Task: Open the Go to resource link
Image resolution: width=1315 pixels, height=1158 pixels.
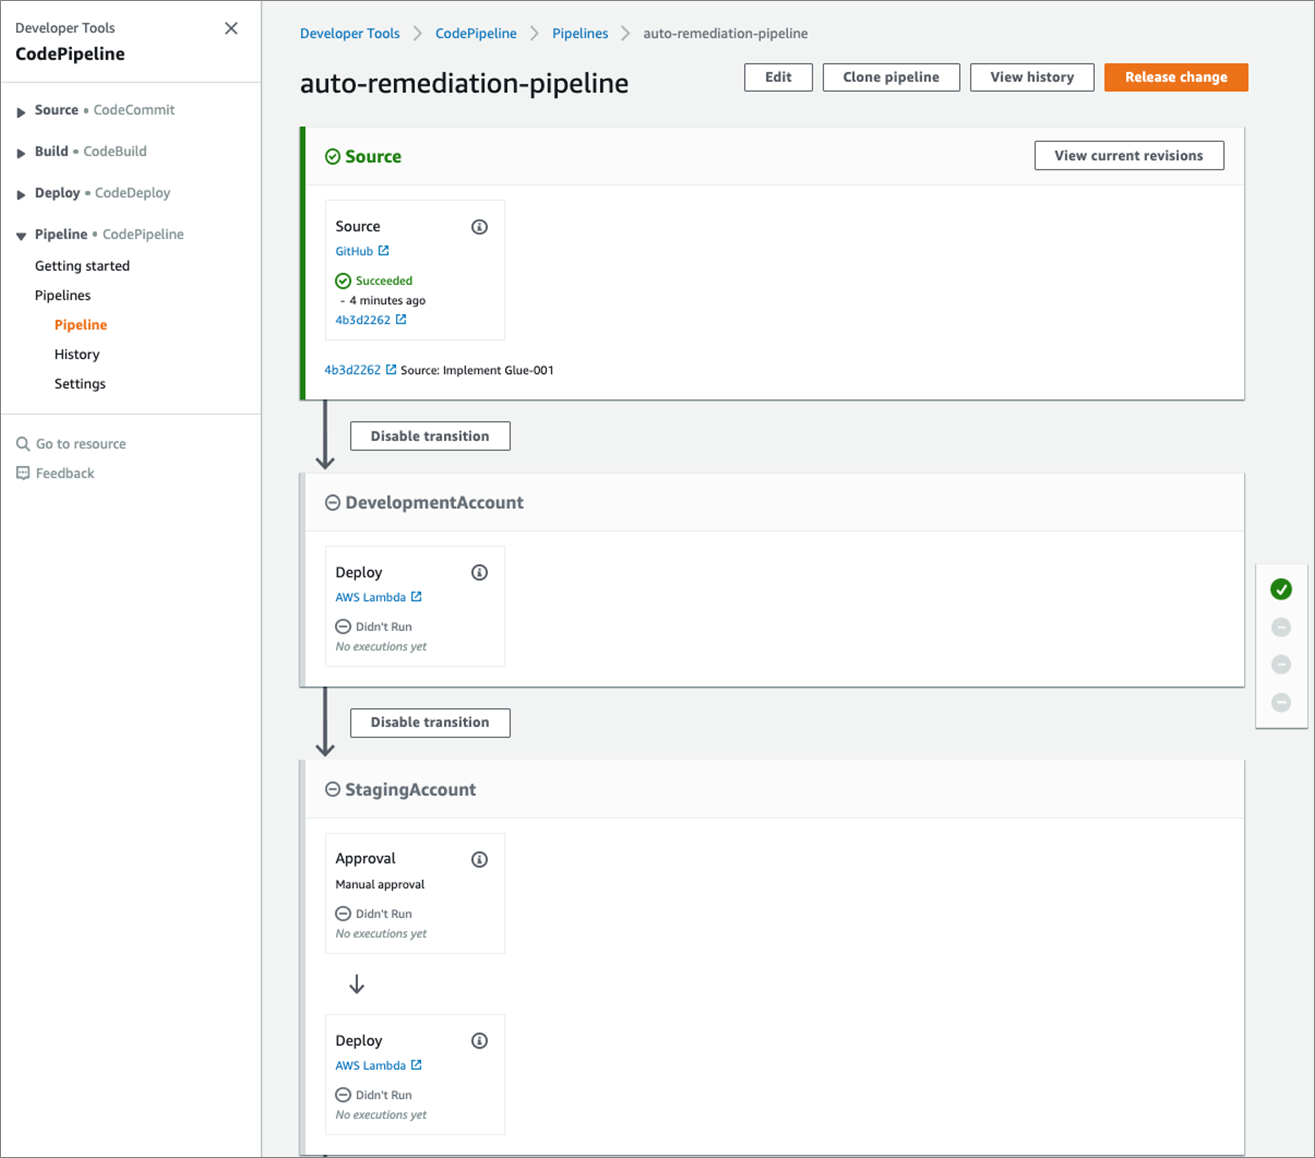Action: (x=81, y=444)
